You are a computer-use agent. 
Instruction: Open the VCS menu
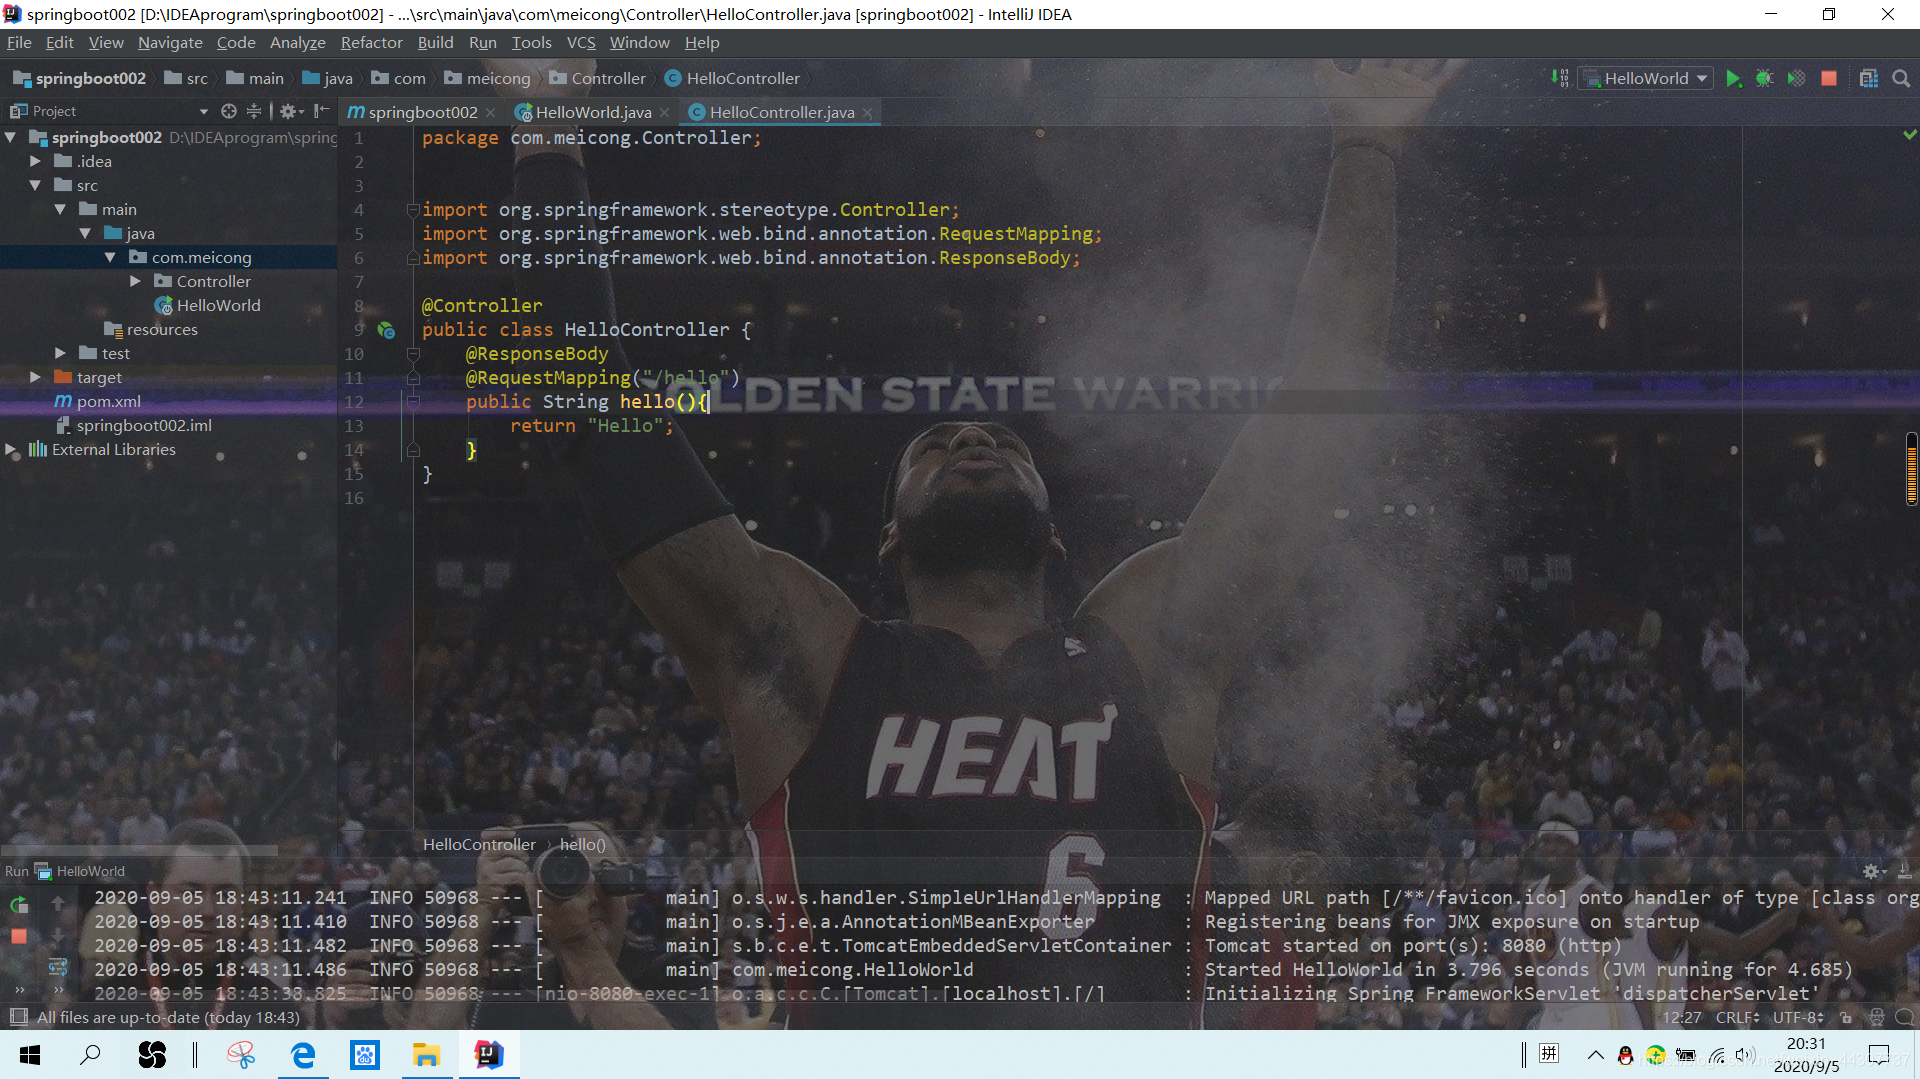581,42
